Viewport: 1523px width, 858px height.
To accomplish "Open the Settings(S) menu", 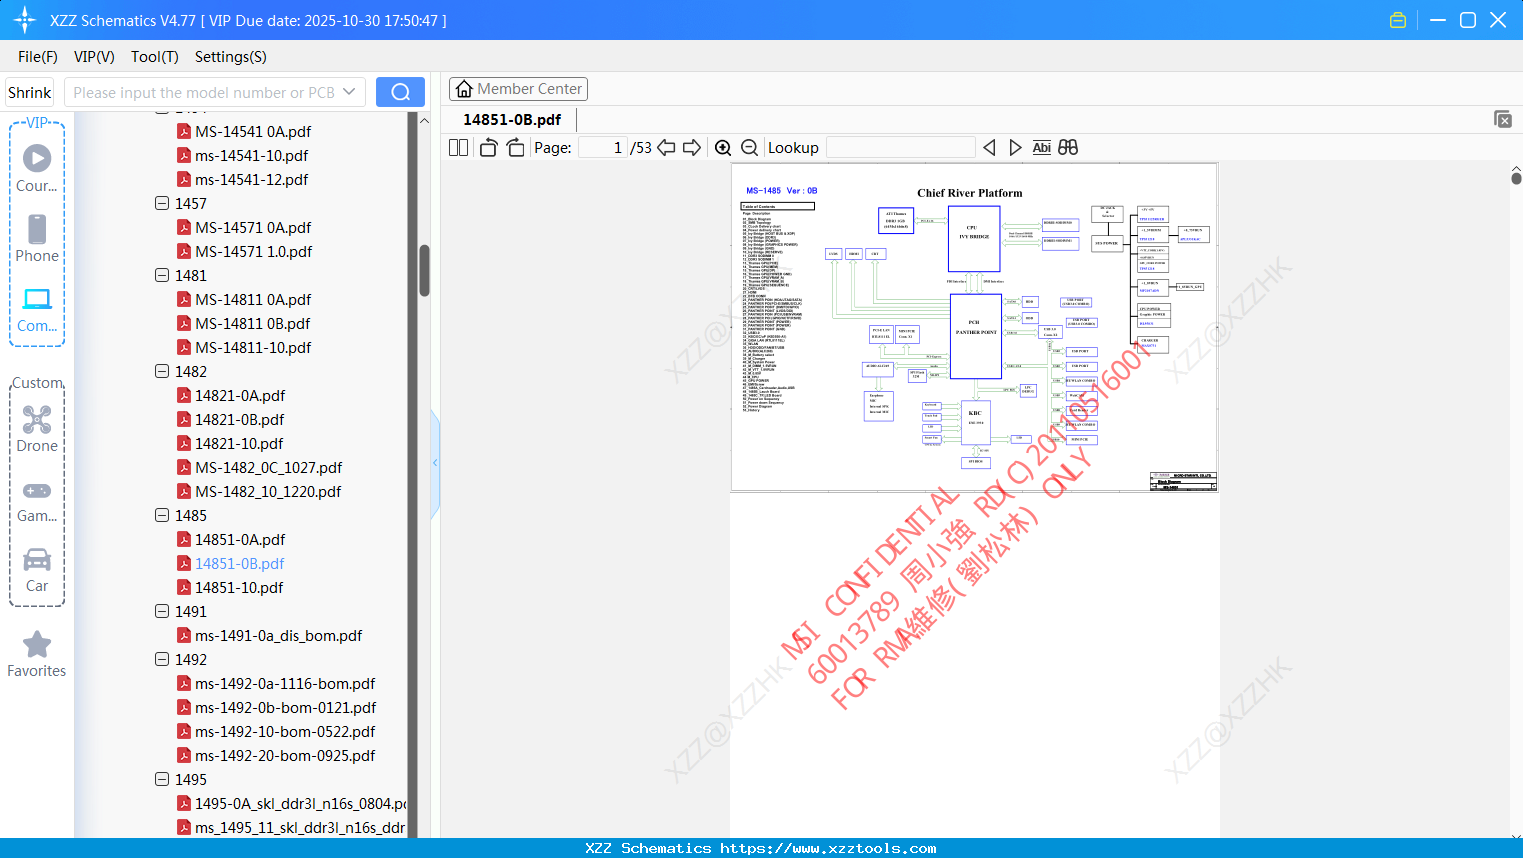I will 231,57.
